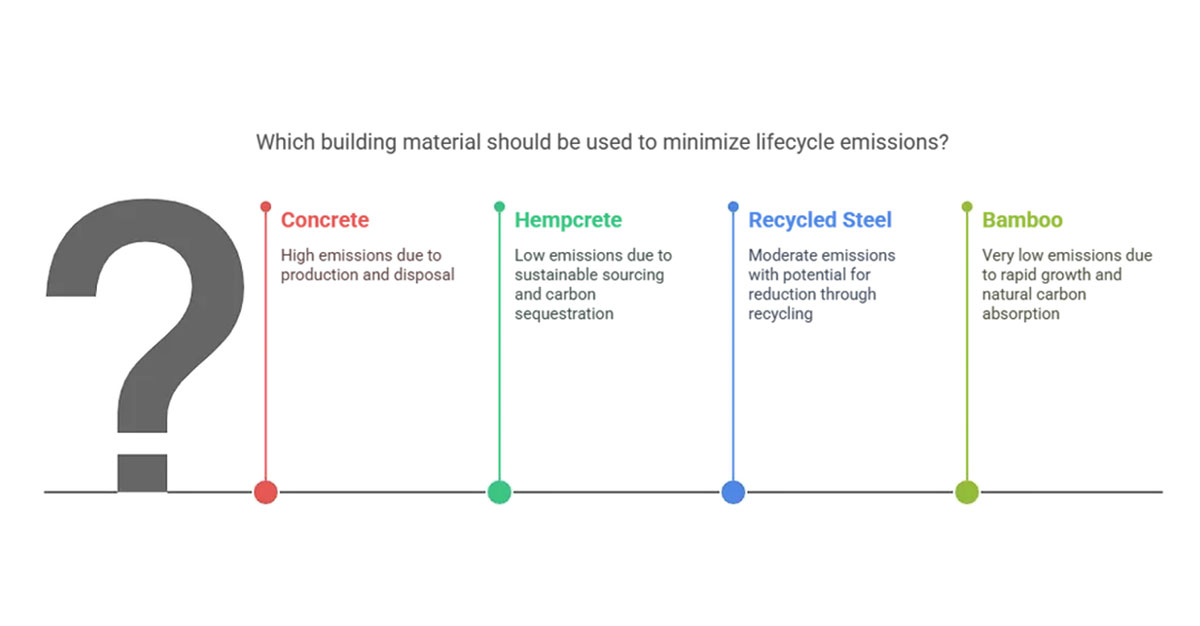
Task: Click the Bamboo 'Very low emissions due to rapid growth' description
Action: [x=1067, y=284]
